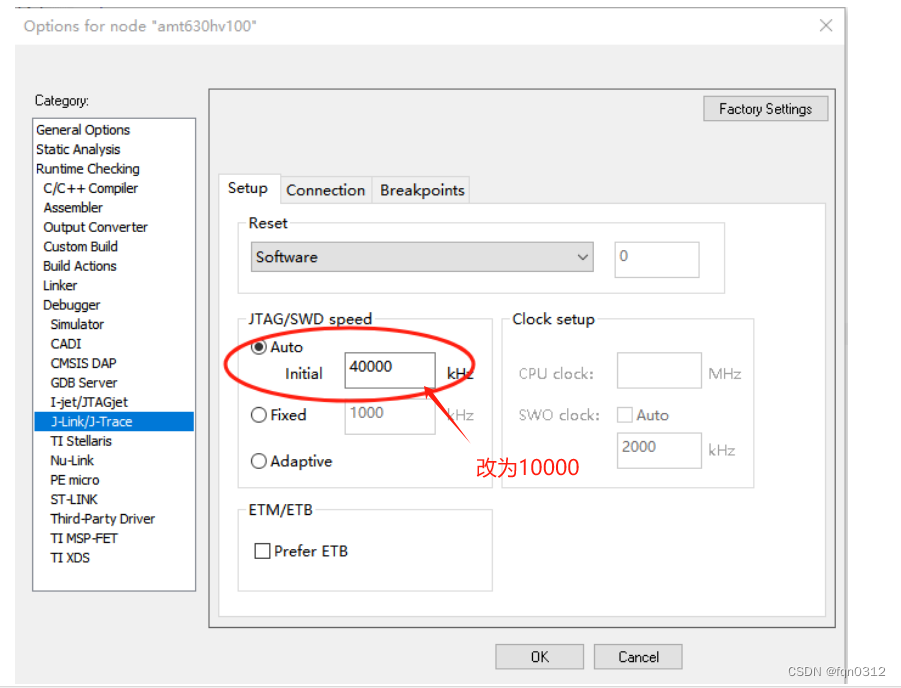Click the Initial speed field showing 40000
Viewport: 901px width, 688px height.
pyautogui.click(x=389, y=368)
